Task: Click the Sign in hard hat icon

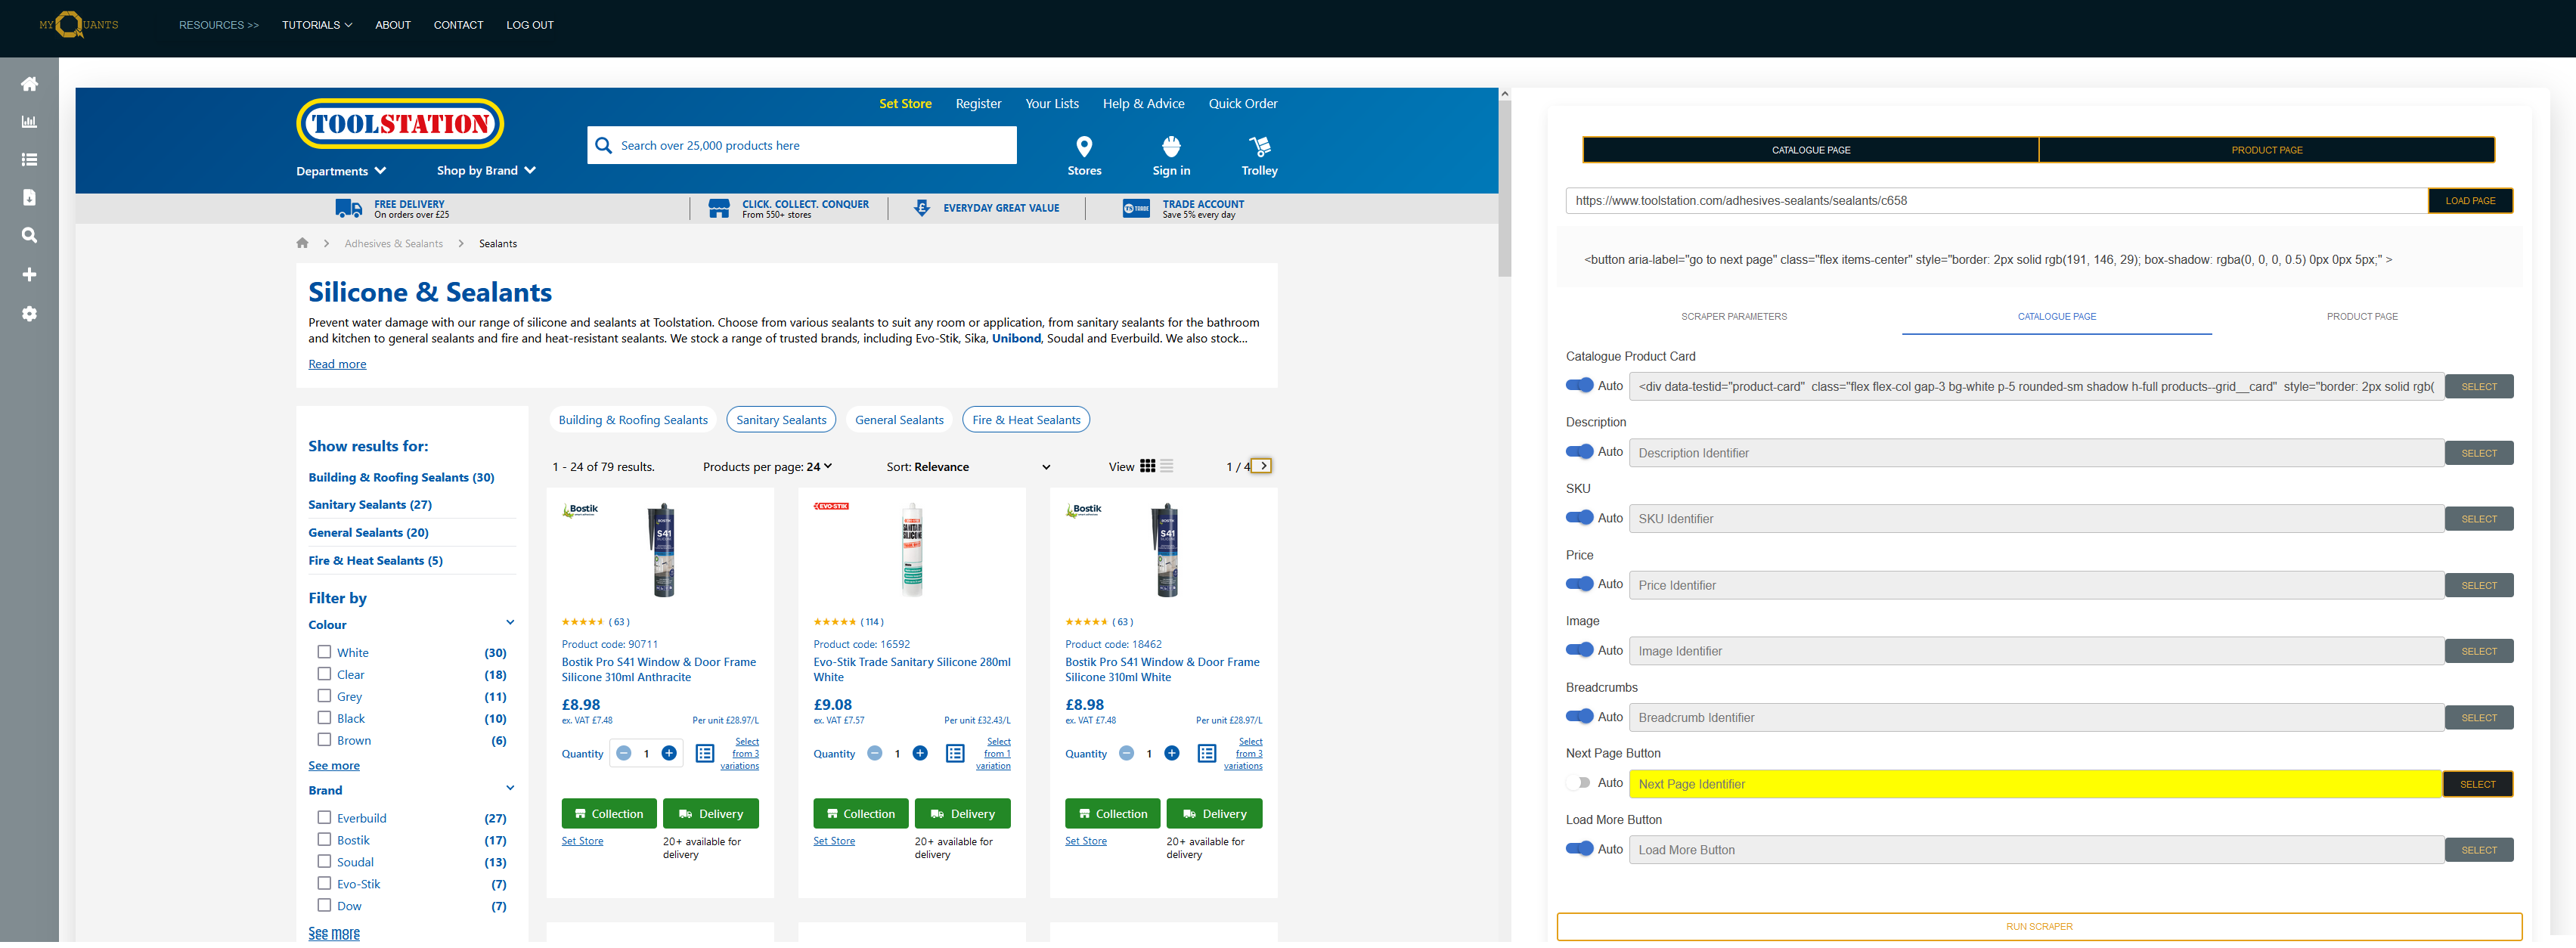Action: point(1171,146)
